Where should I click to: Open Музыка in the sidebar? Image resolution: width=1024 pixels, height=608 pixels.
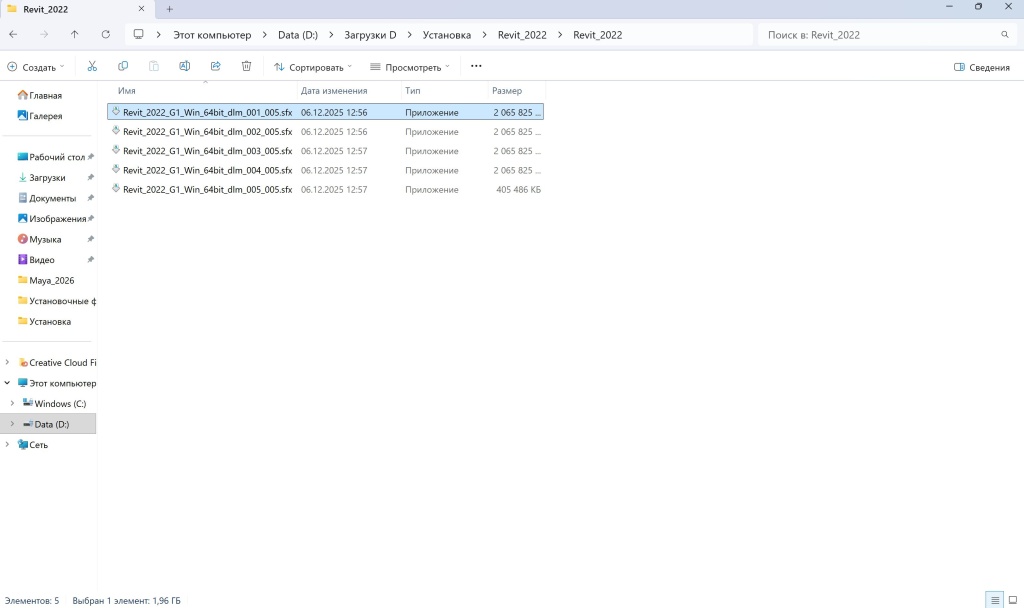tap(40, 240)
